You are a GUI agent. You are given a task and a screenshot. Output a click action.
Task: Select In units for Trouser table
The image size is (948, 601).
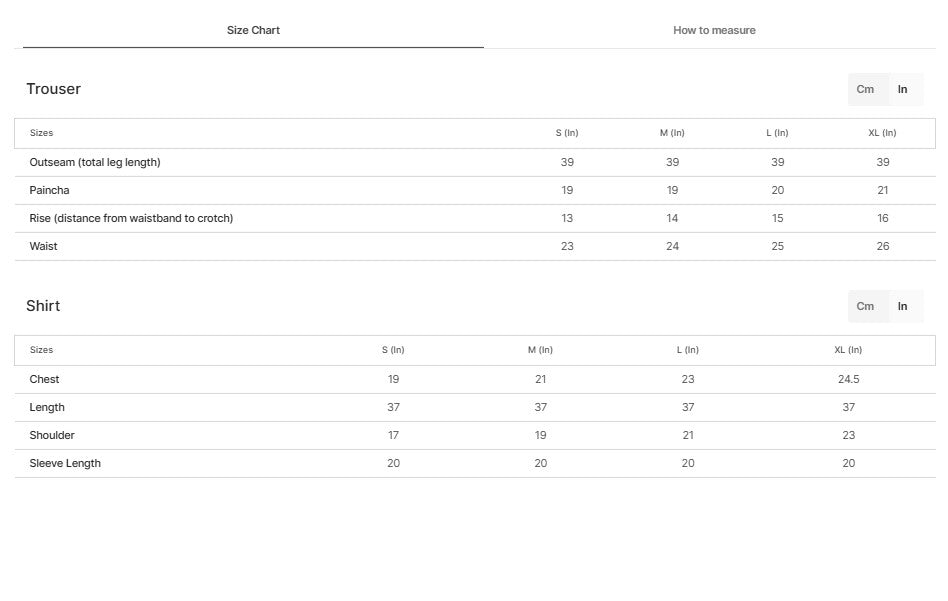[902, 89]
